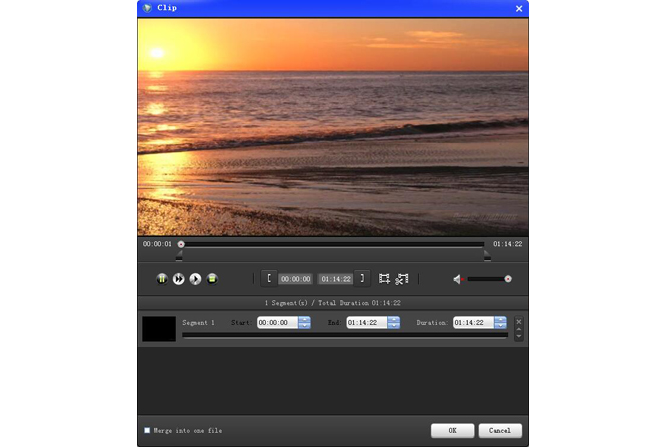Click the 01:14:22 end time box in toolbar
670x447 pixels.
336,279
